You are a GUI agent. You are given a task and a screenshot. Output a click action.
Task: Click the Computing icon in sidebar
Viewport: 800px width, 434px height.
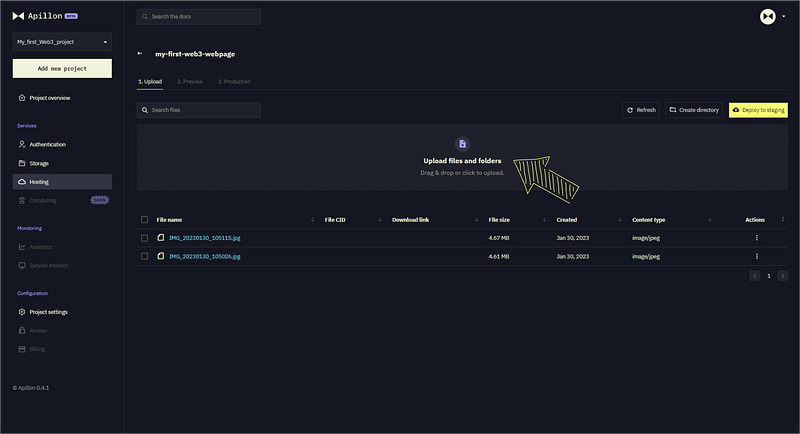[x=22, y=200]
